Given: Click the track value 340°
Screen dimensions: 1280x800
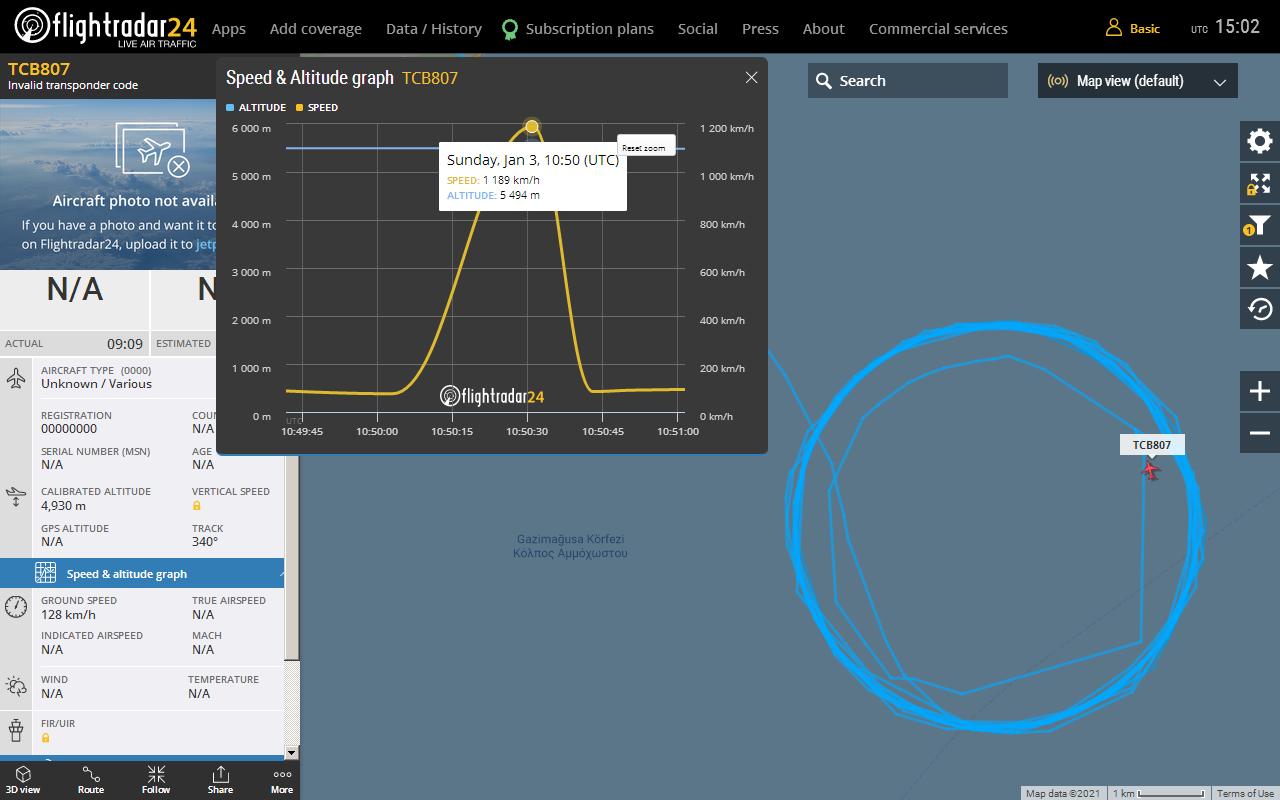Looking at the screenshot, I should click(x=205, y=541).
